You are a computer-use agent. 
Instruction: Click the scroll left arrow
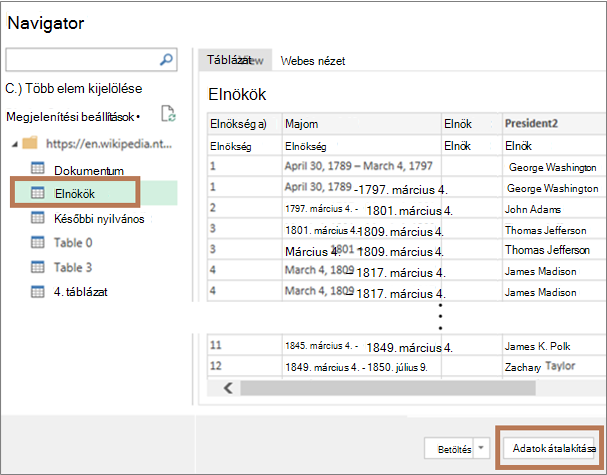pos(228,388)
